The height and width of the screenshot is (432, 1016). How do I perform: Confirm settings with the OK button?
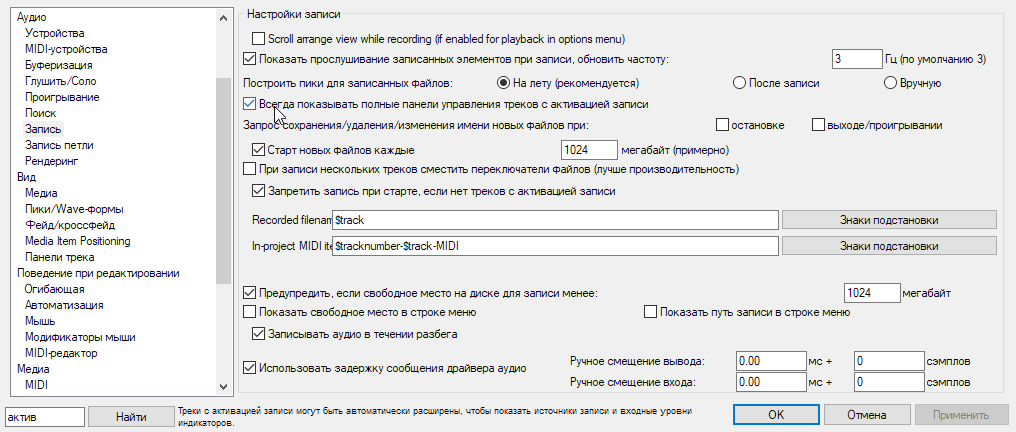click(776, 414)
